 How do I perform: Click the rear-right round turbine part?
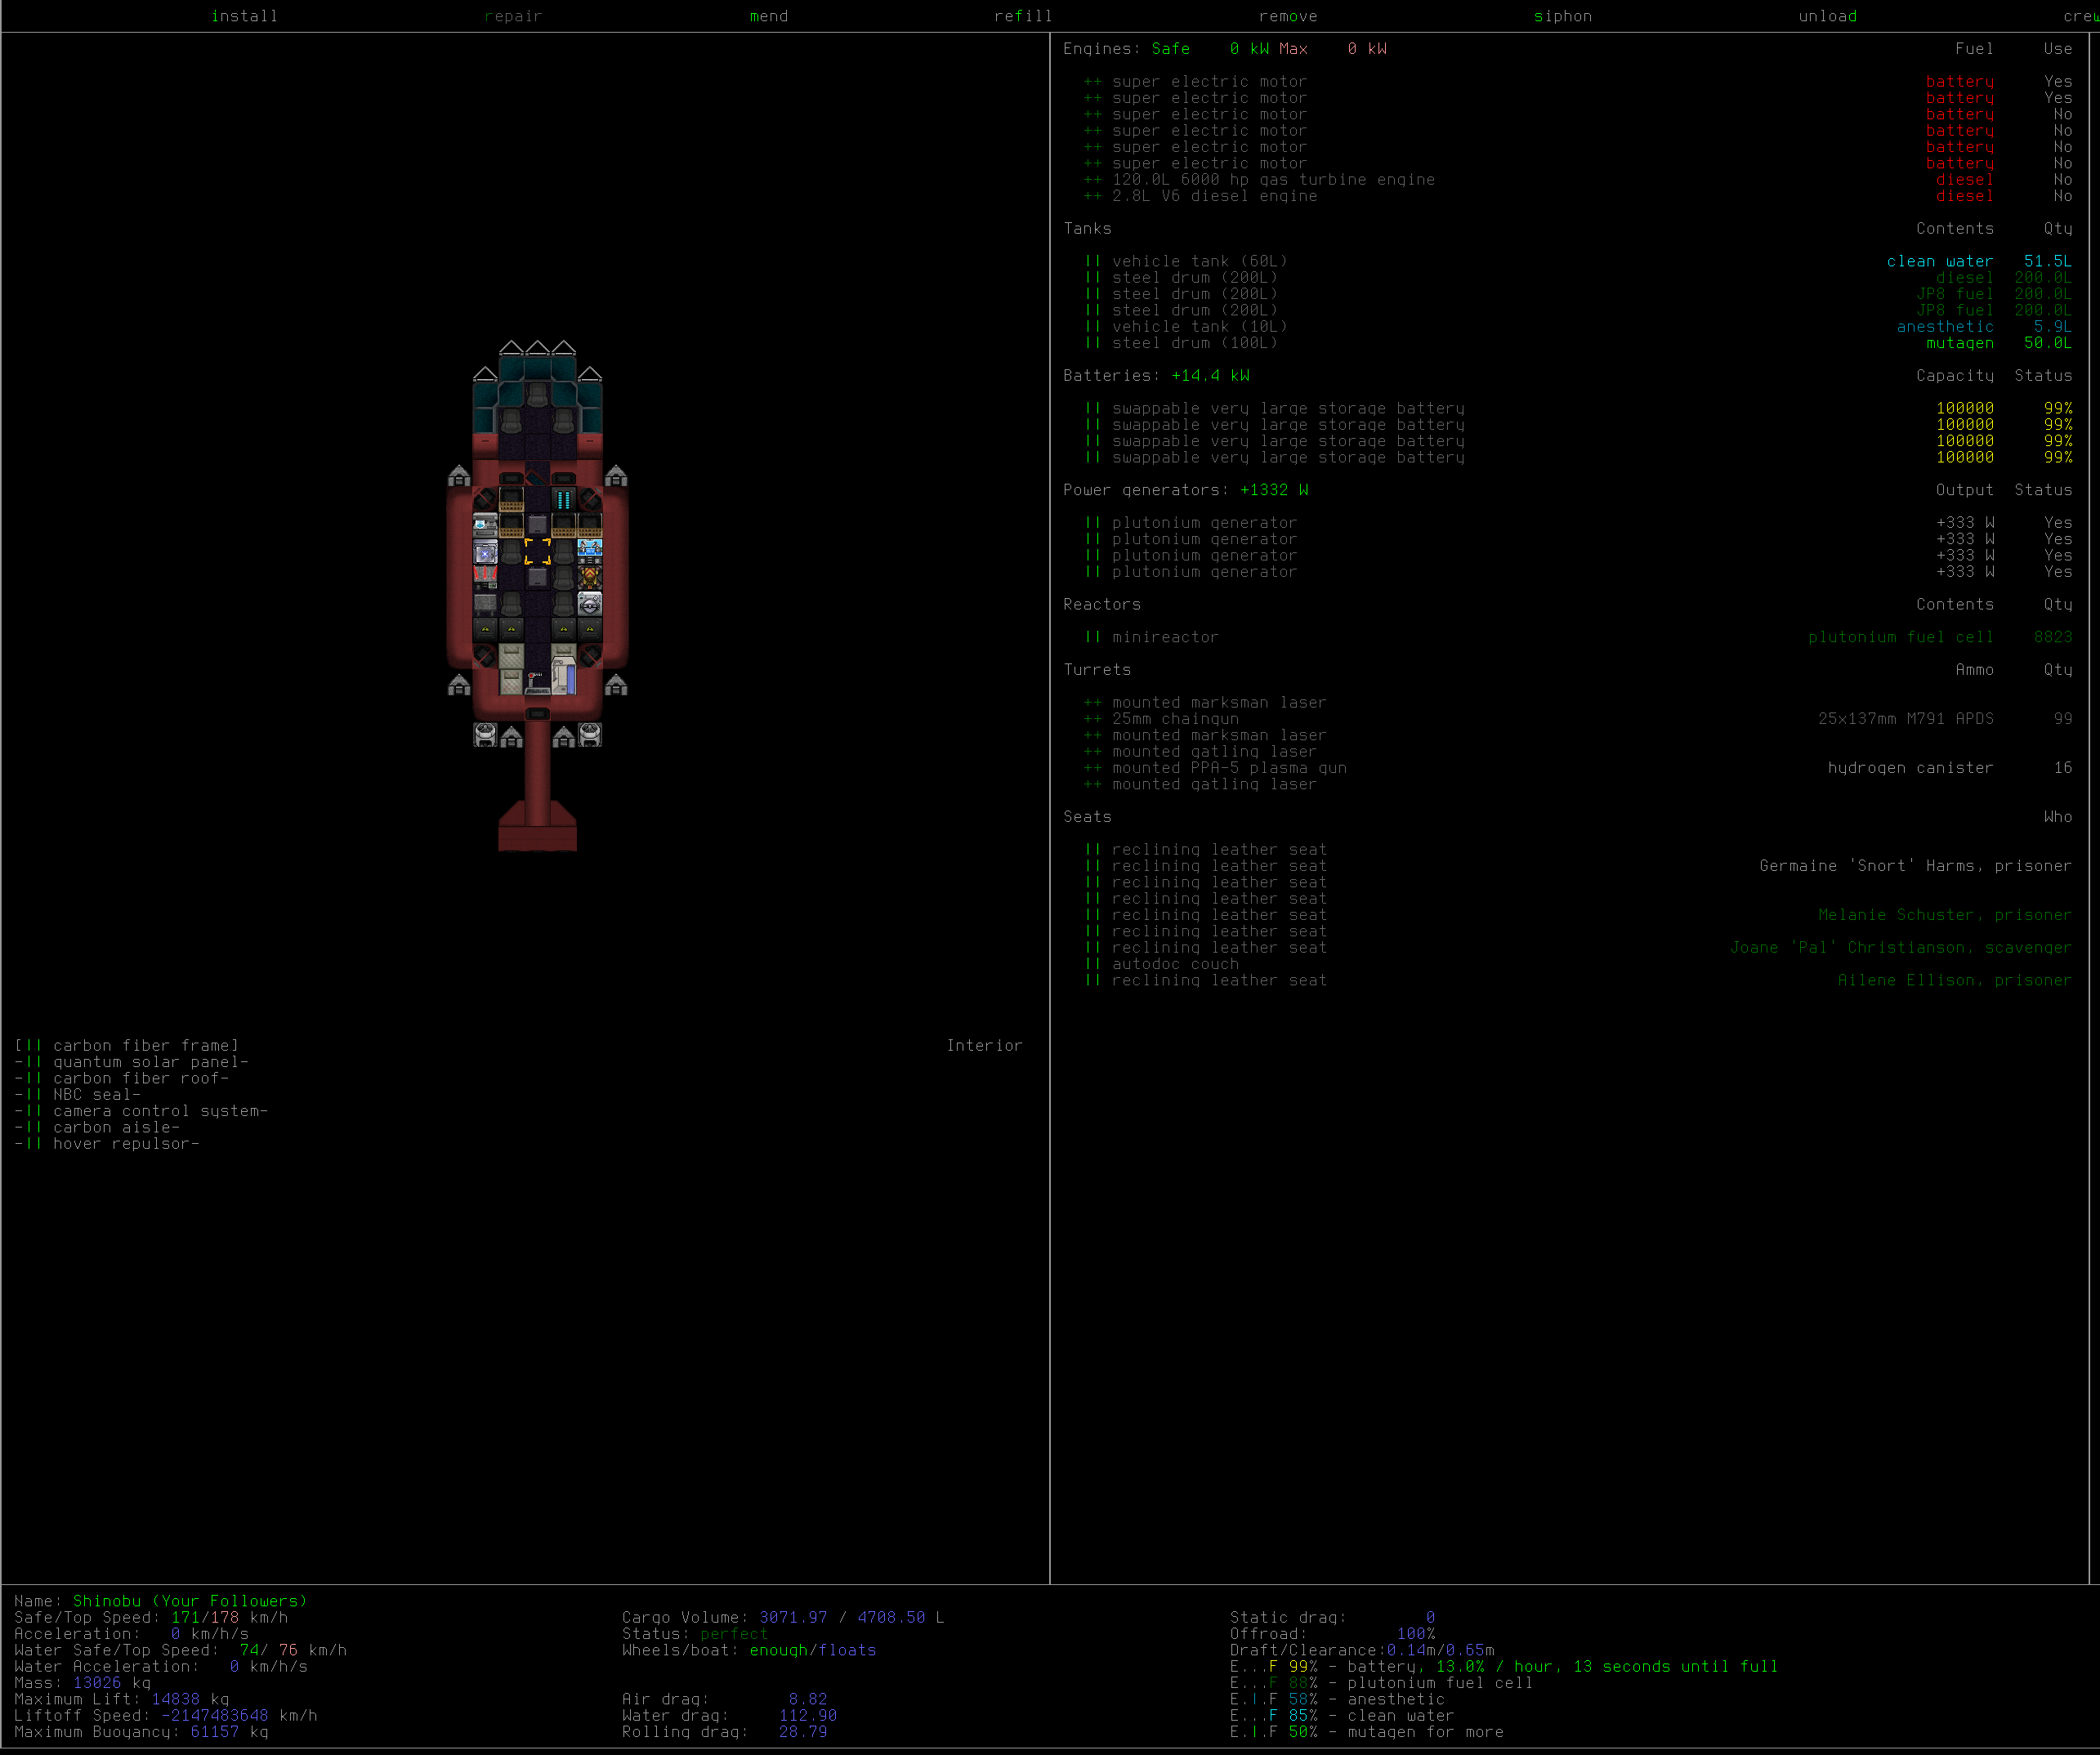590,736
